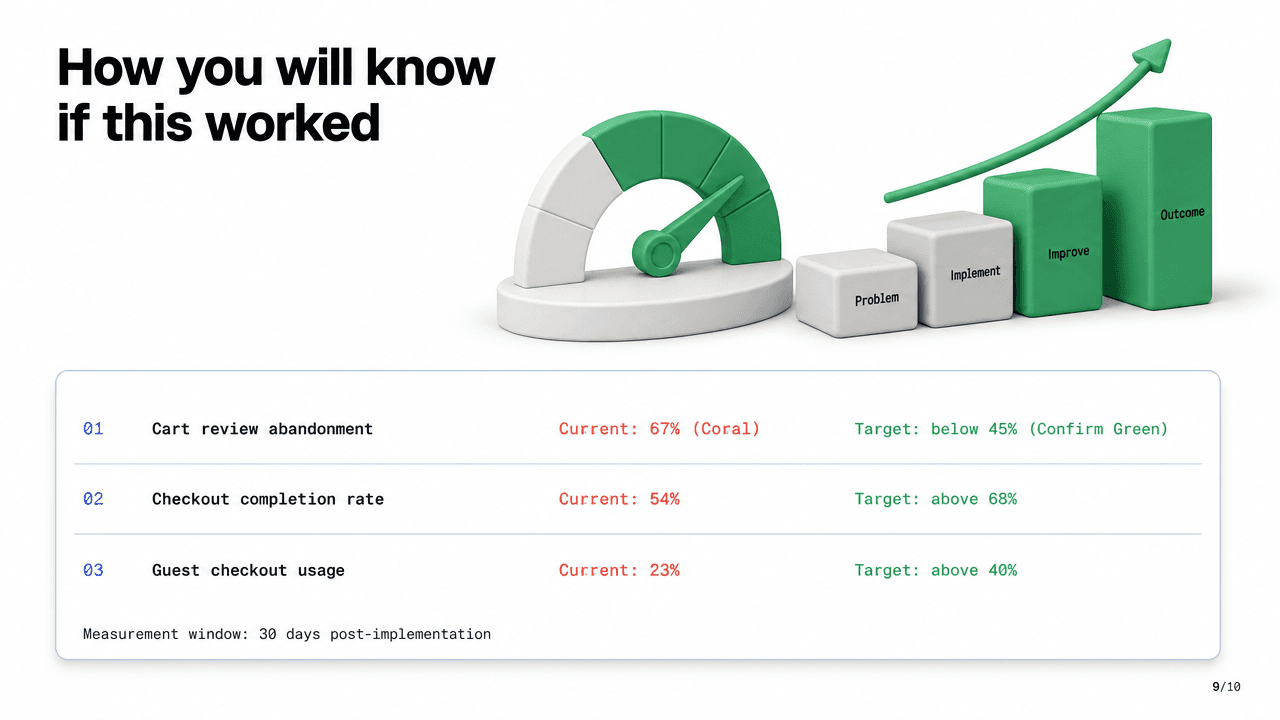Select the gray Implement block
The height and width of the screenshot is (720, 1280).
(951, 268)
